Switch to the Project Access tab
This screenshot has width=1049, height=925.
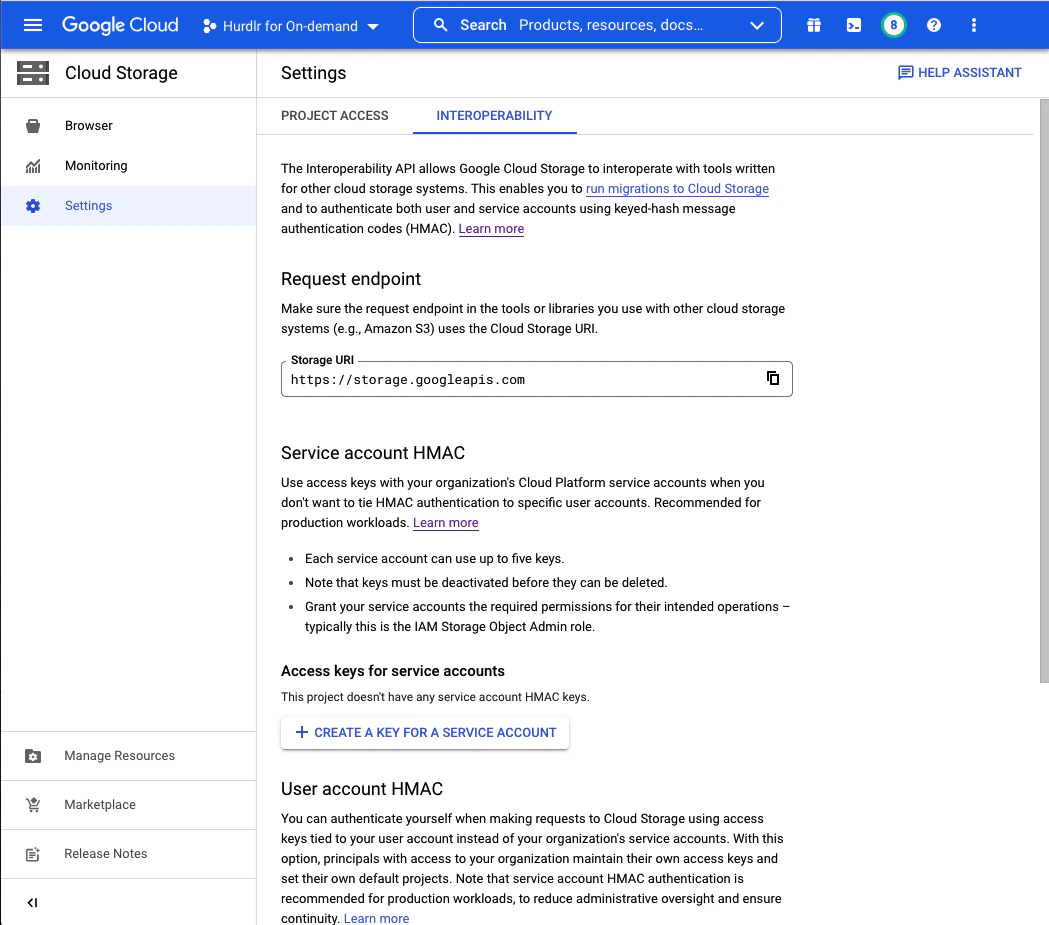pyautogui.click(x=335, y=116)
